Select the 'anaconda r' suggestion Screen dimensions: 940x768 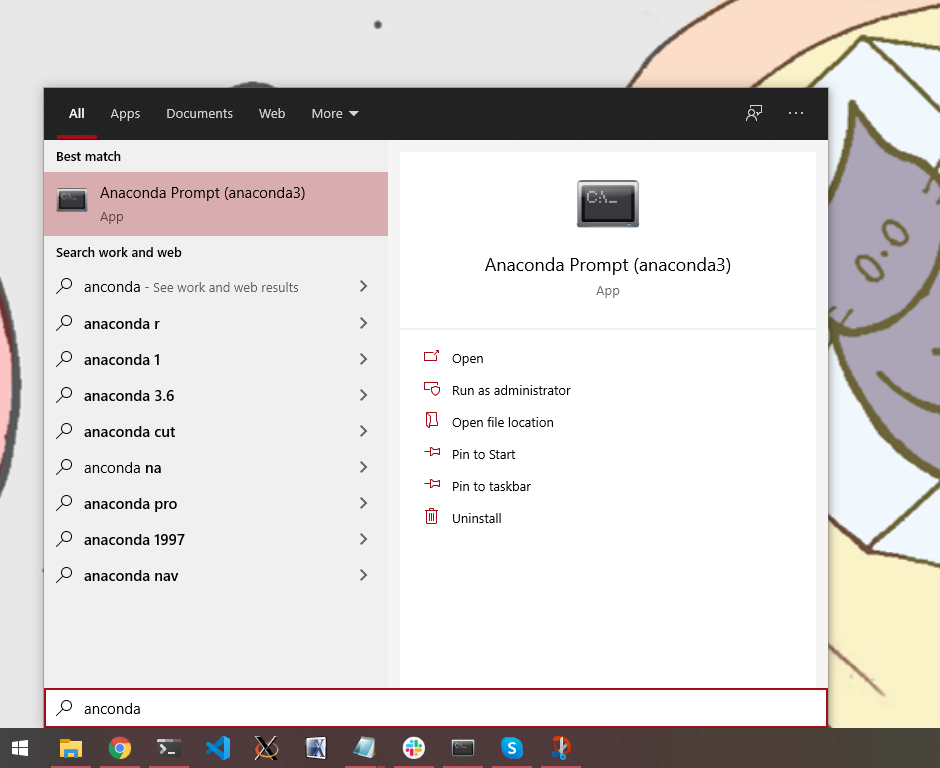[x=216, y=323]
